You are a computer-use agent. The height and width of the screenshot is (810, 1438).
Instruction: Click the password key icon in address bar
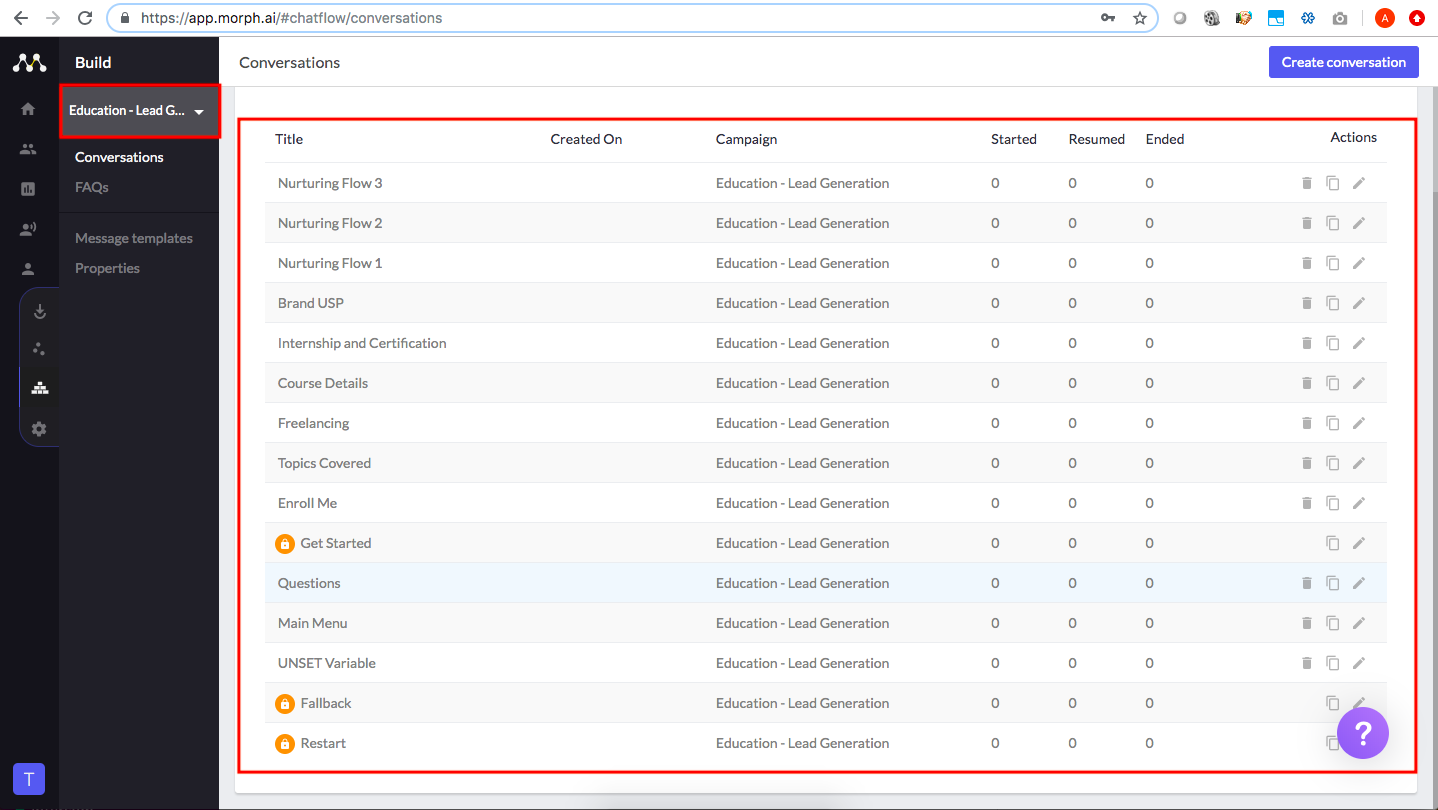[x=1108, y=18]
